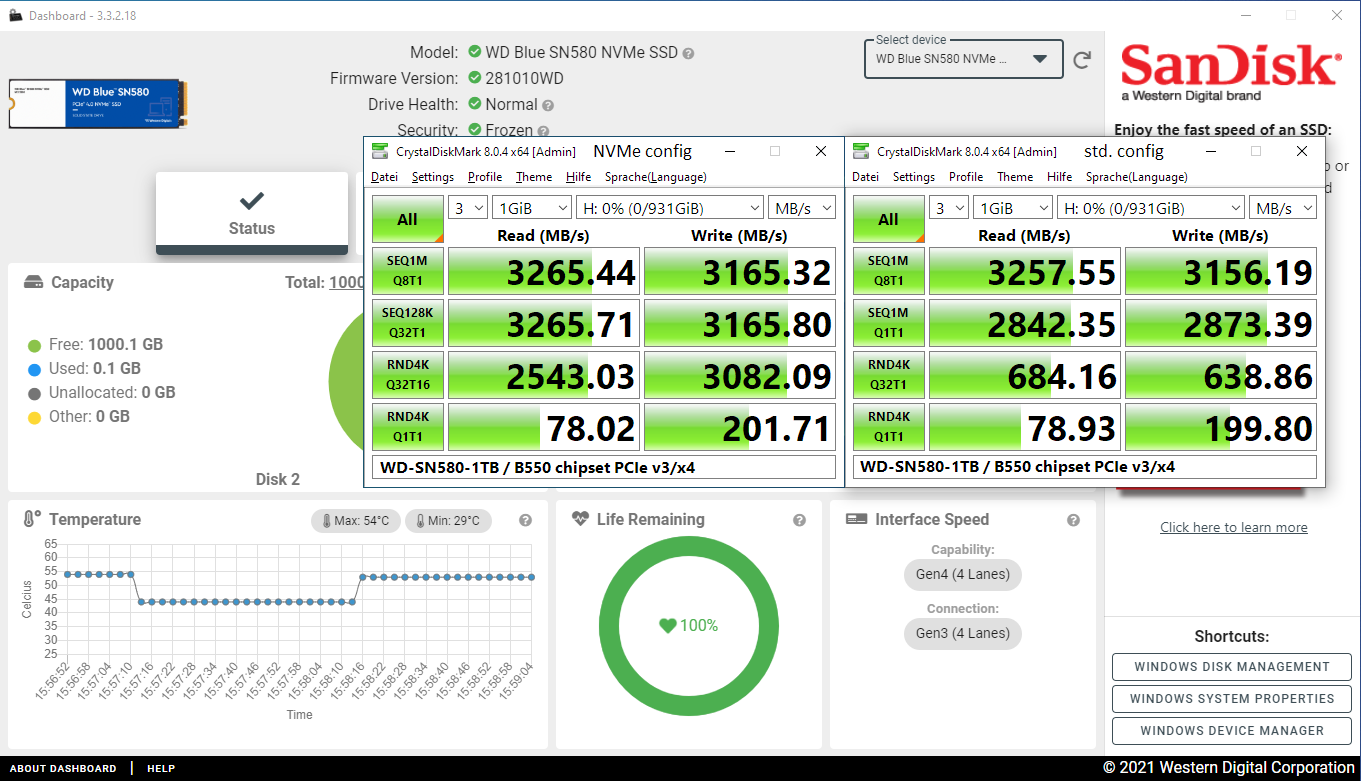Run SEQ1M Q8T1 test in NVMe config window

coord(407,271)
